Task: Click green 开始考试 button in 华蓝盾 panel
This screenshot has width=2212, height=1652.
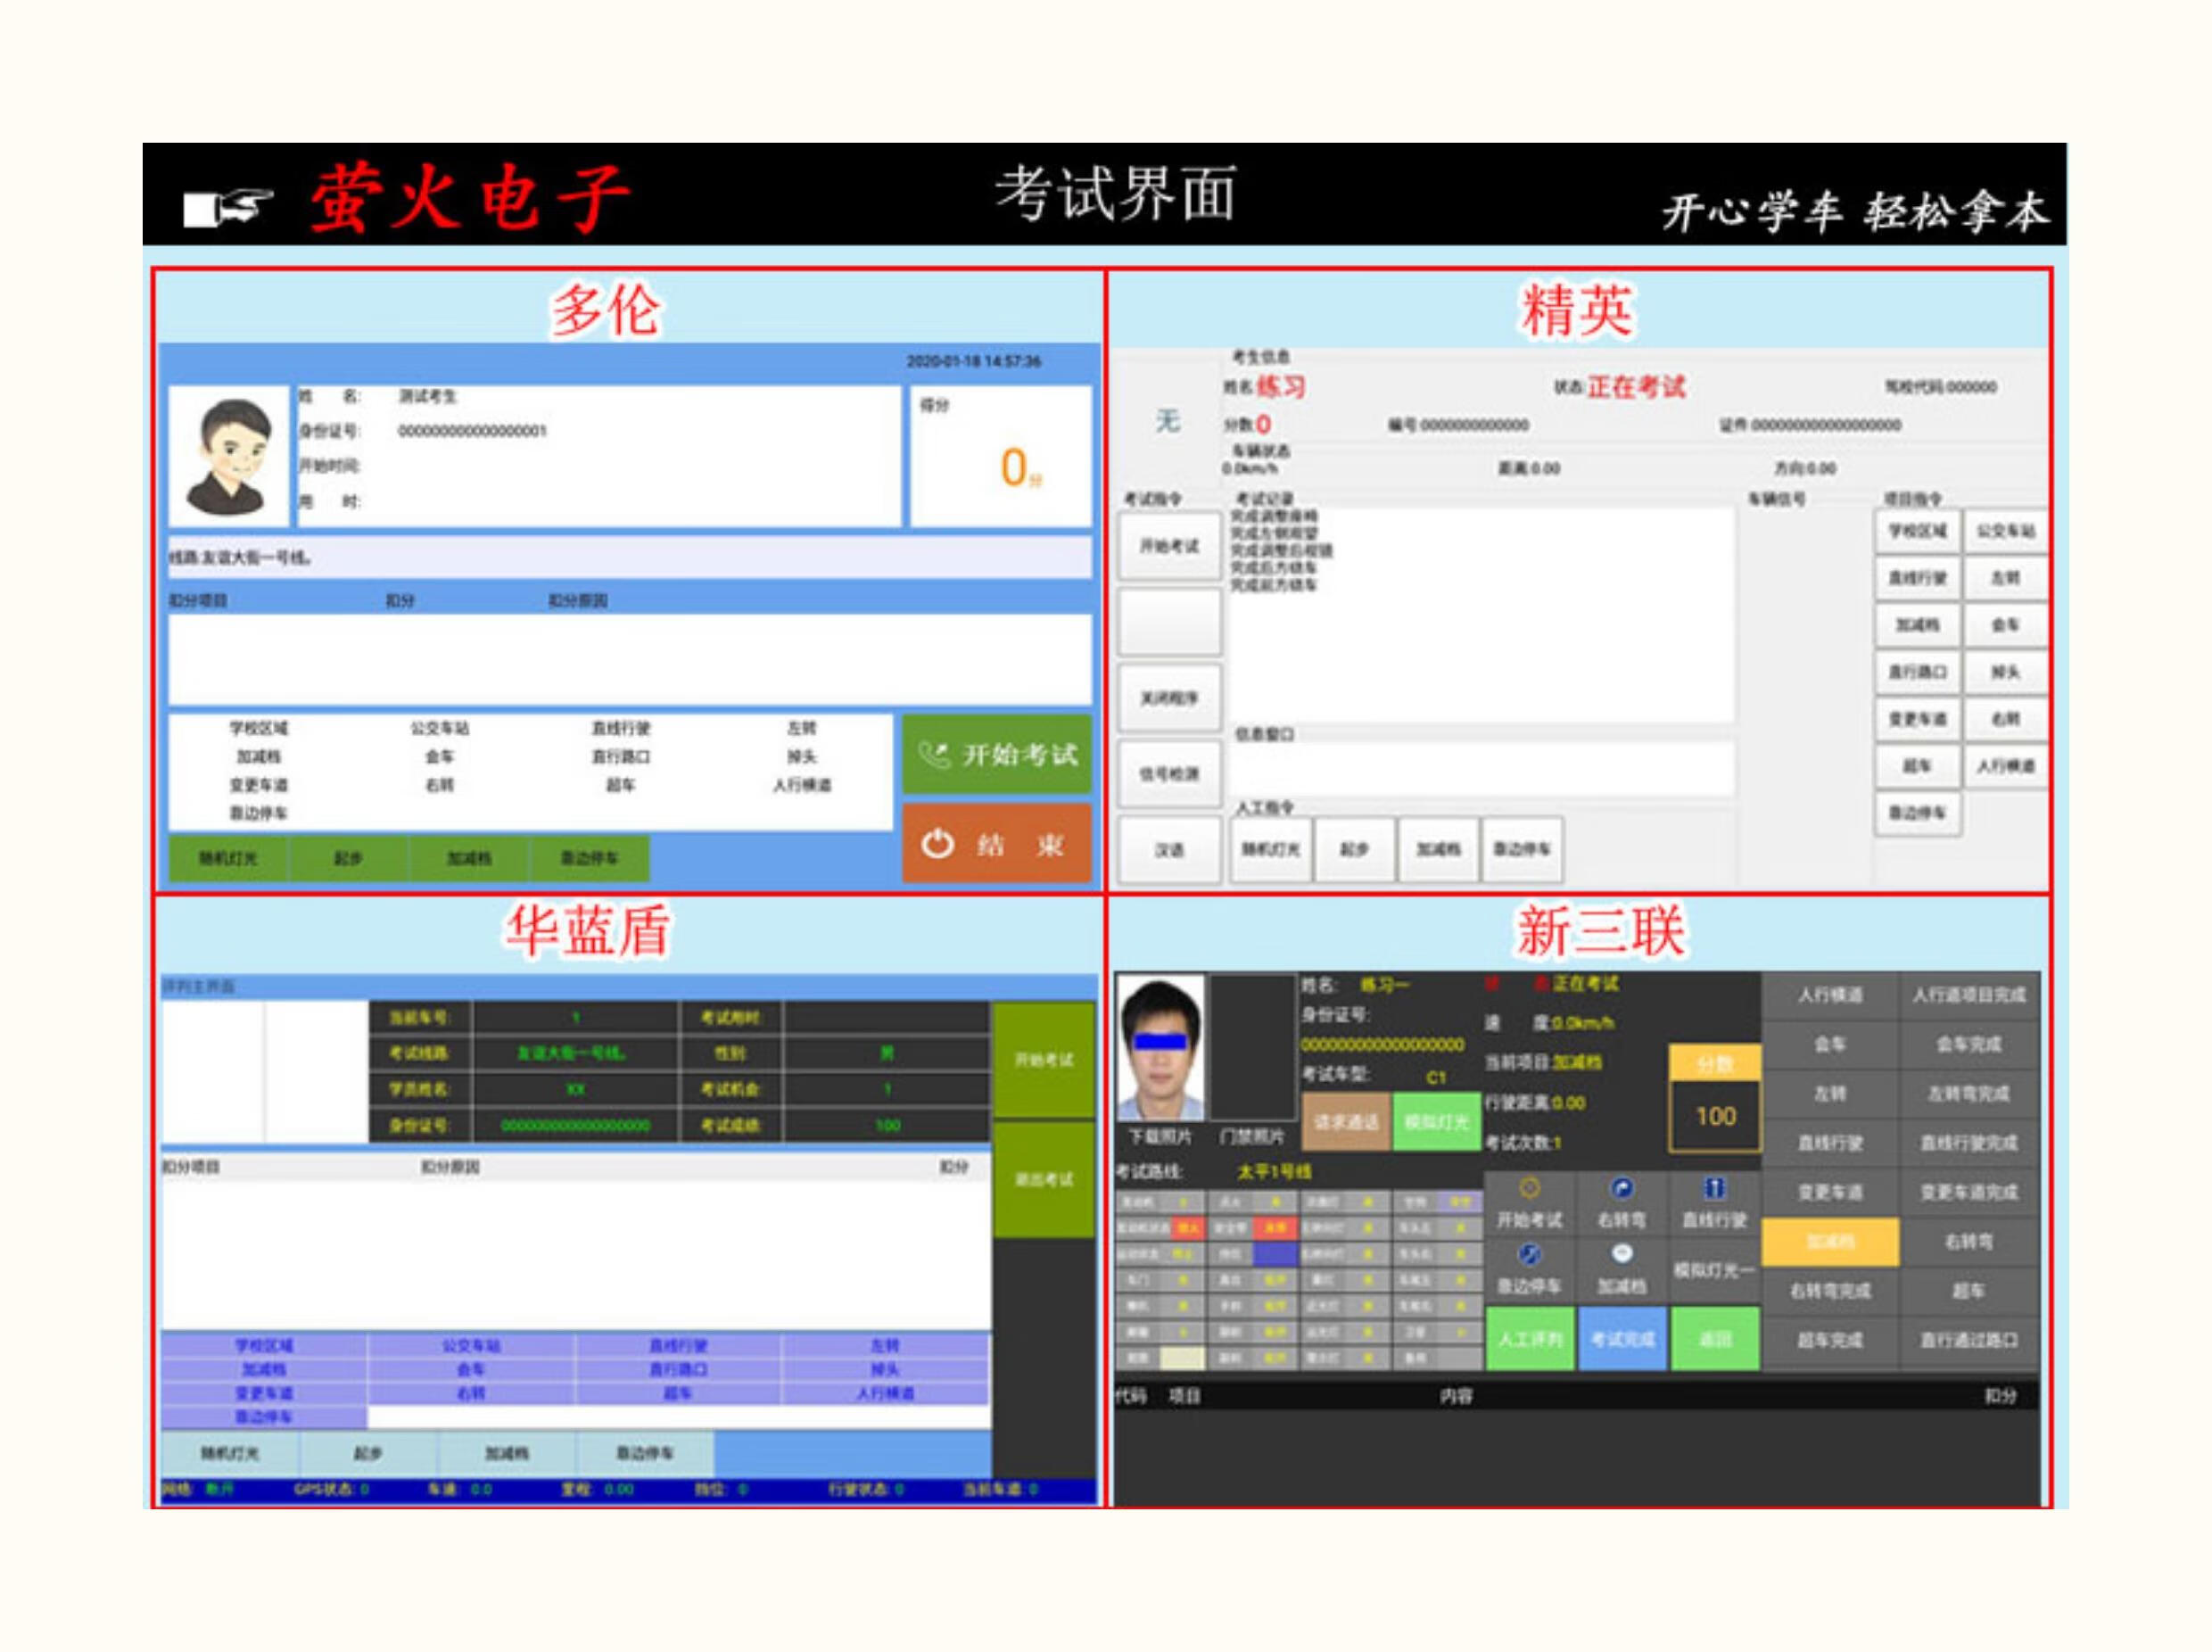Action: pos(1043,1060)
